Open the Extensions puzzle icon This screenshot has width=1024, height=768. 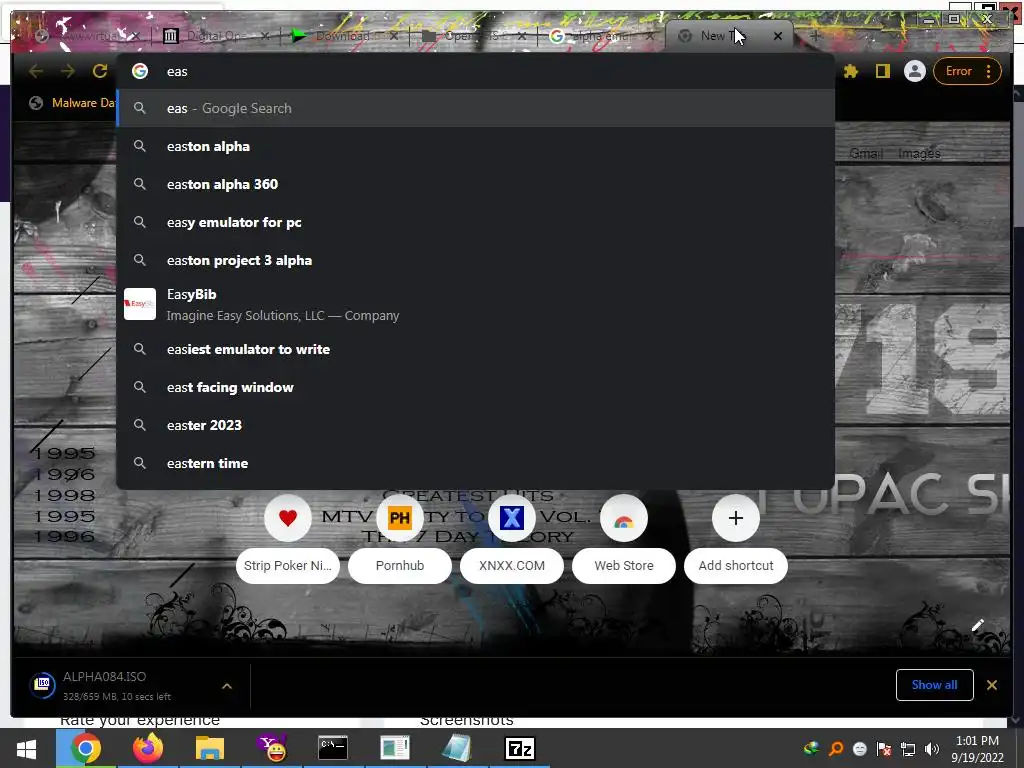coord(850,71)
